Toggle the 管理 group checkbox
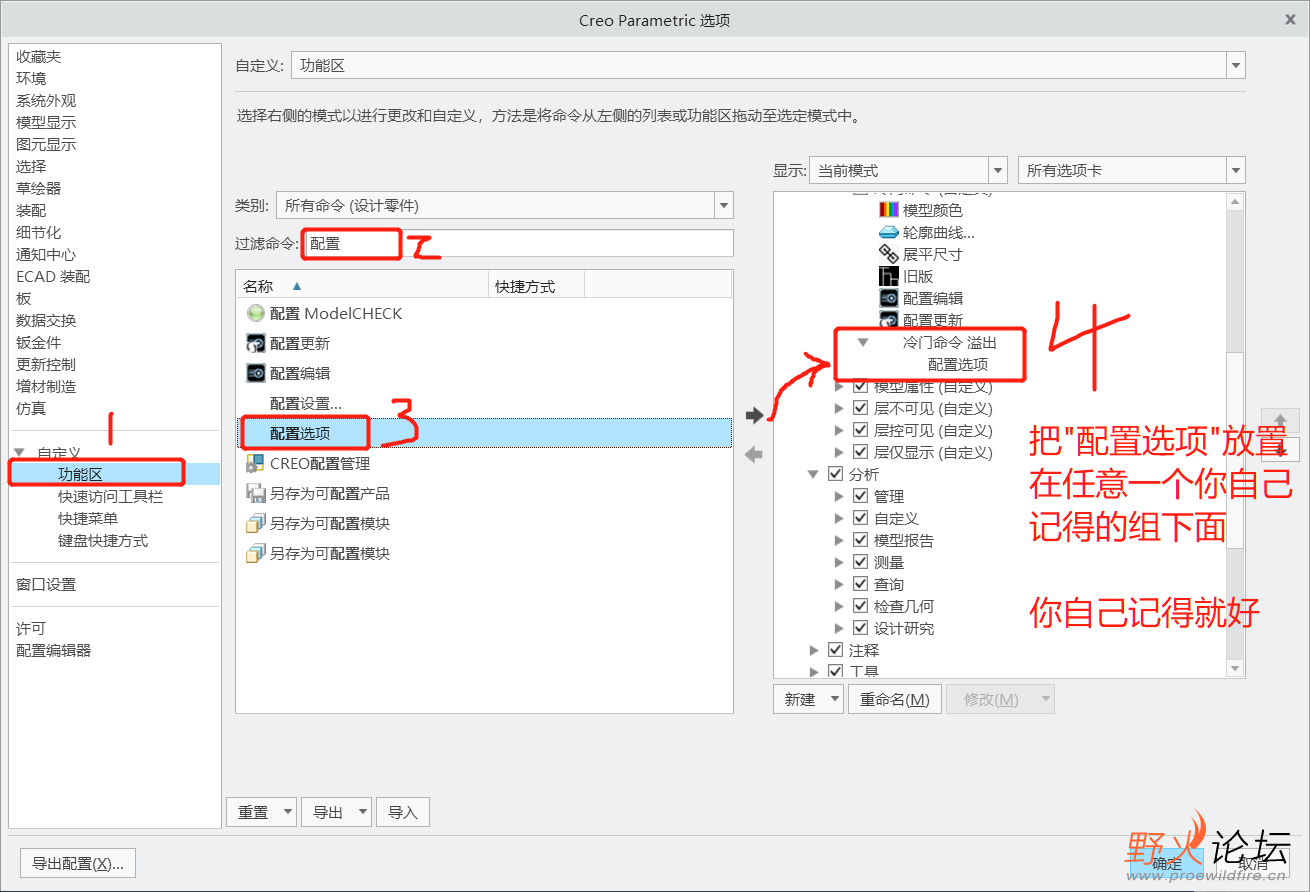The image size is (1310, 892). pos(860,496)
